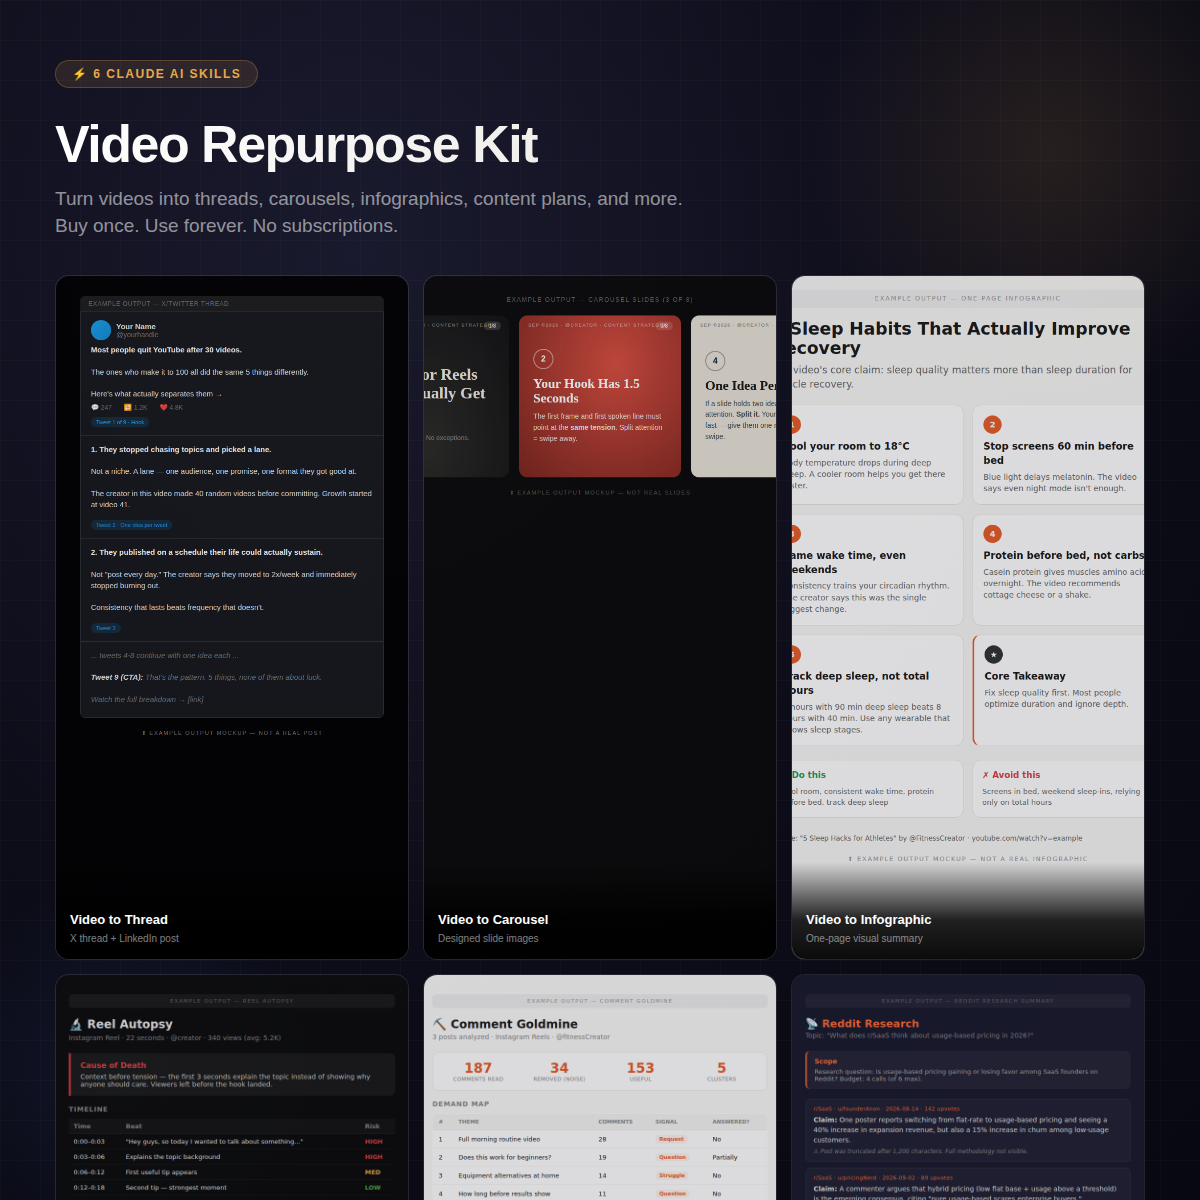Click the flat-rate to usage-based pricing claim
This screenshot has height=1200, width=1200.
968,1130
